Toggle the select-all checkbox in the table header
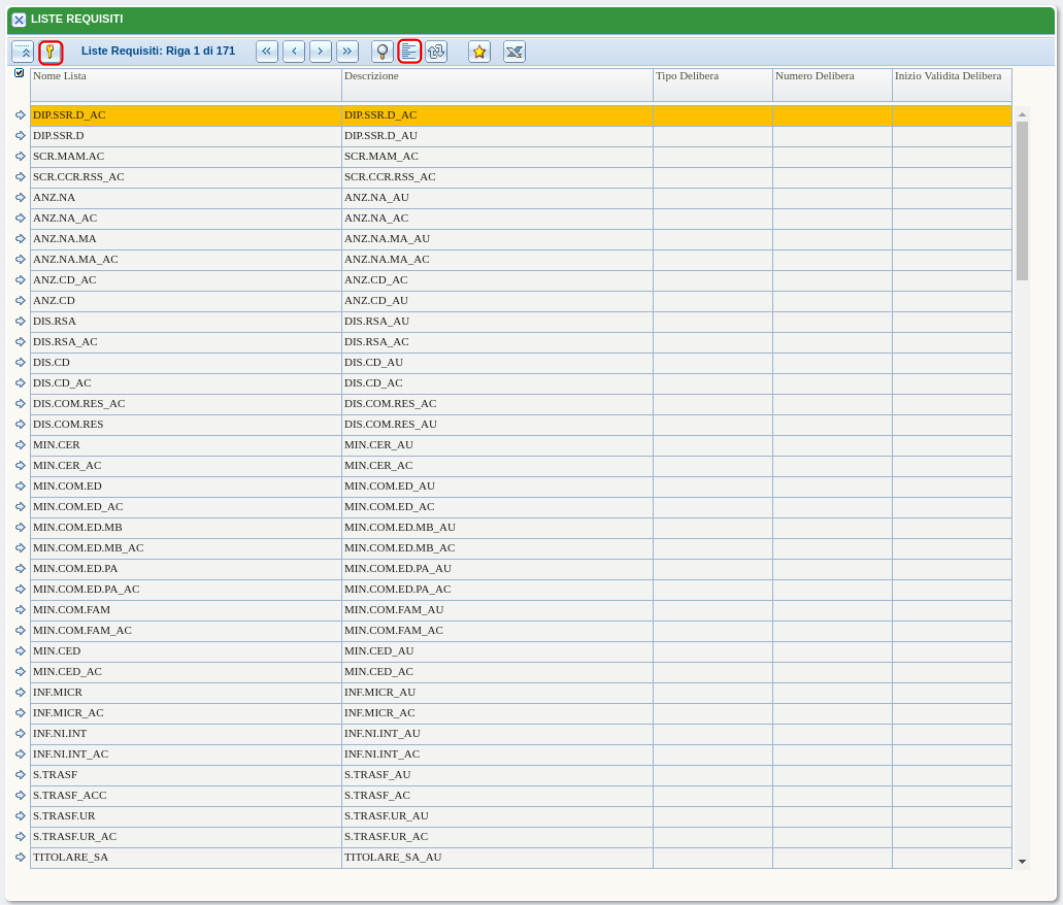 [19, 73]
